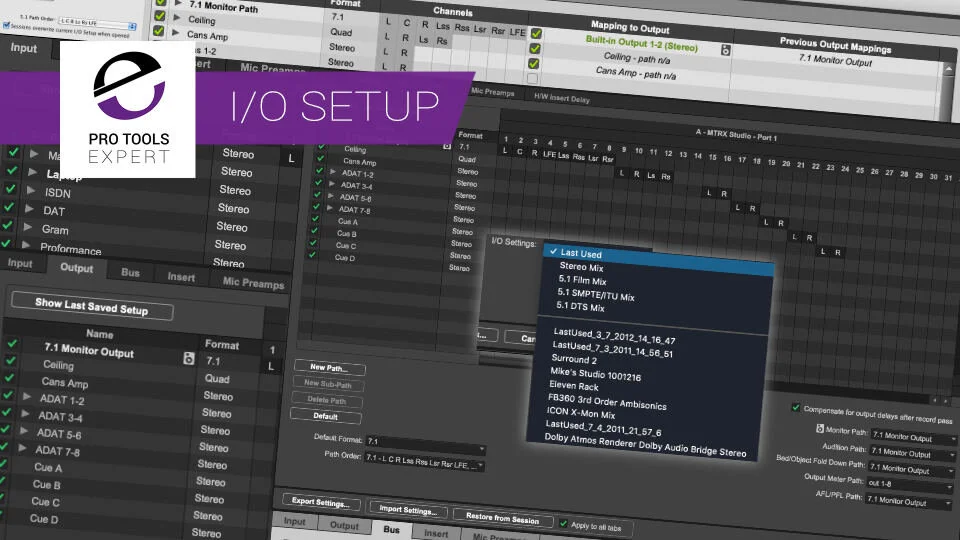
Task: Select Surround 2 setting
Action: coord(574,359)
